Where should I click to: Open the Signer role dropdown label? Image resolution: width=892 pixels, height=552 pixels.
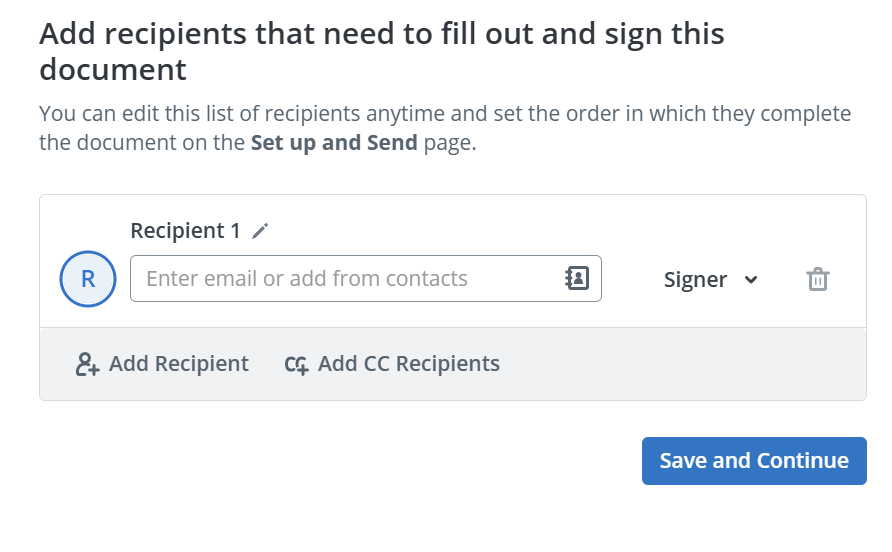tap(695, 279)
